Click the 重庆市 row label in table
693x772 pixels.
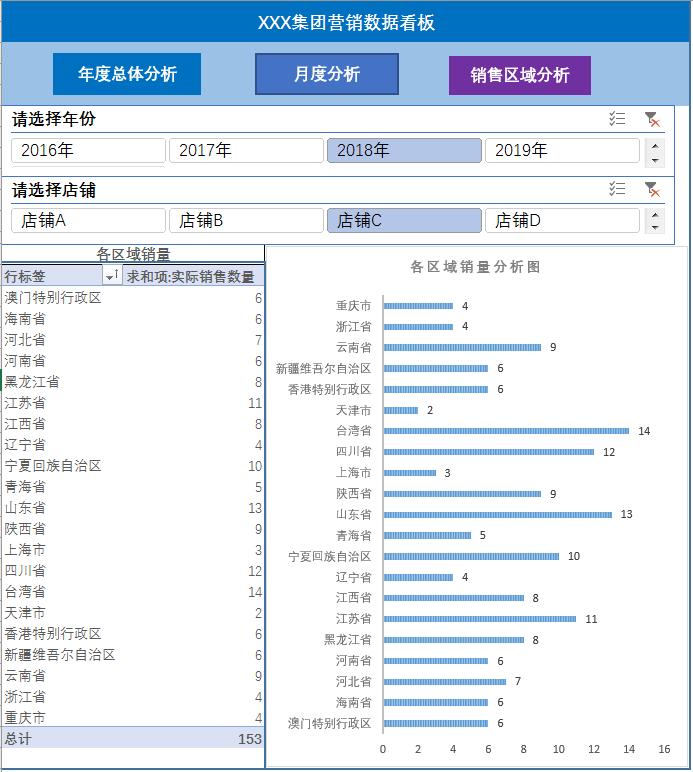25,718
